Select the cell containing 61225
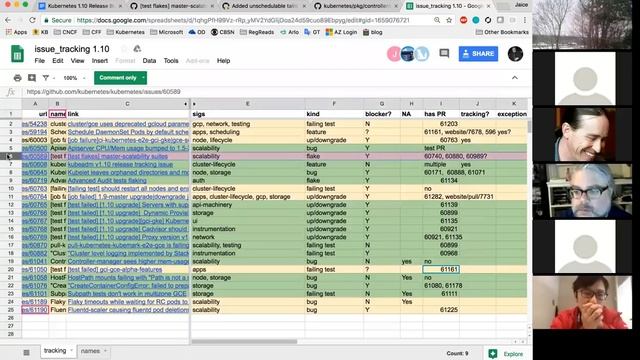 pos(441,310)
